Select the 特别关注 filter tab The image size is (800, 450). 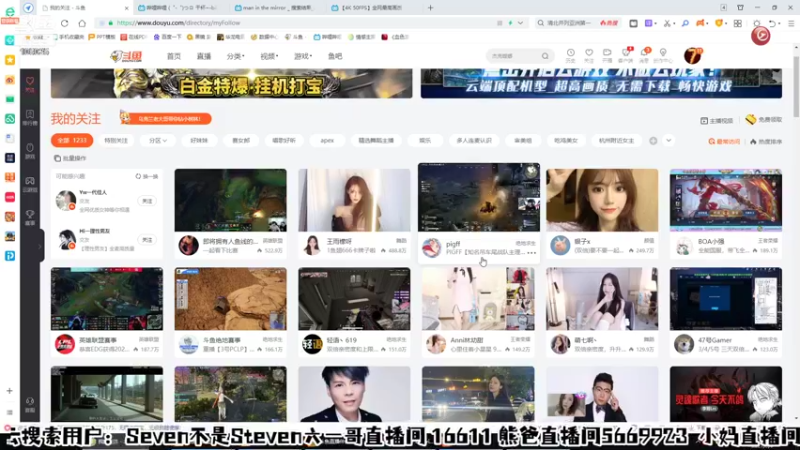[116, 140]
